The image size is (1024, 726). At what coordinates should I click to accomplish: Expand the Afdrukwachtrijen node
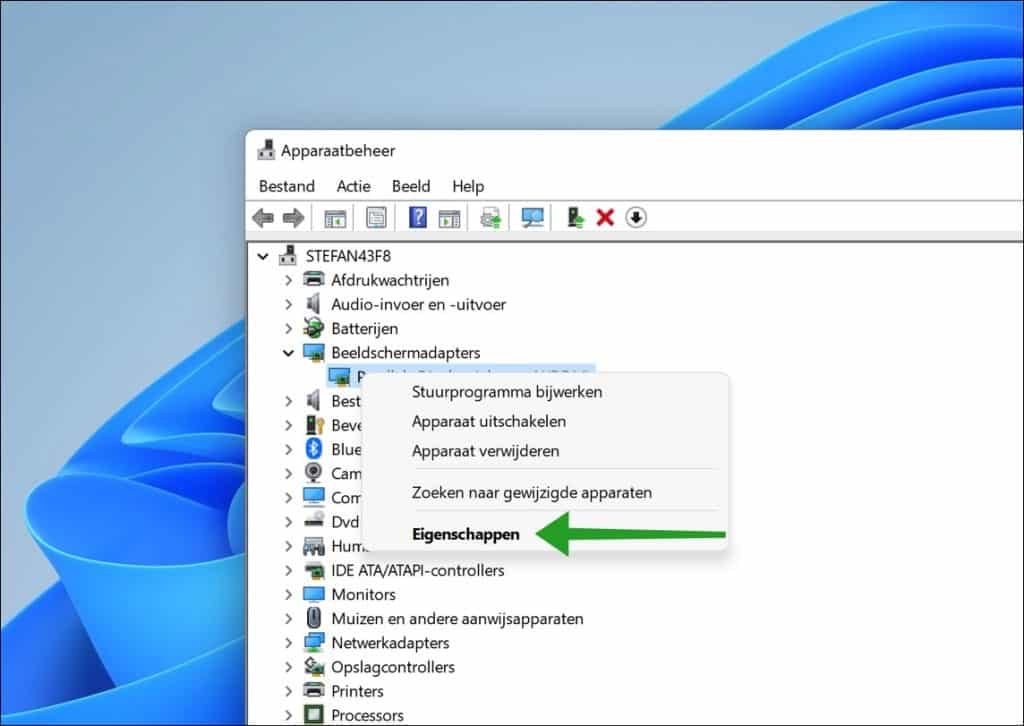tap(288, 280)
